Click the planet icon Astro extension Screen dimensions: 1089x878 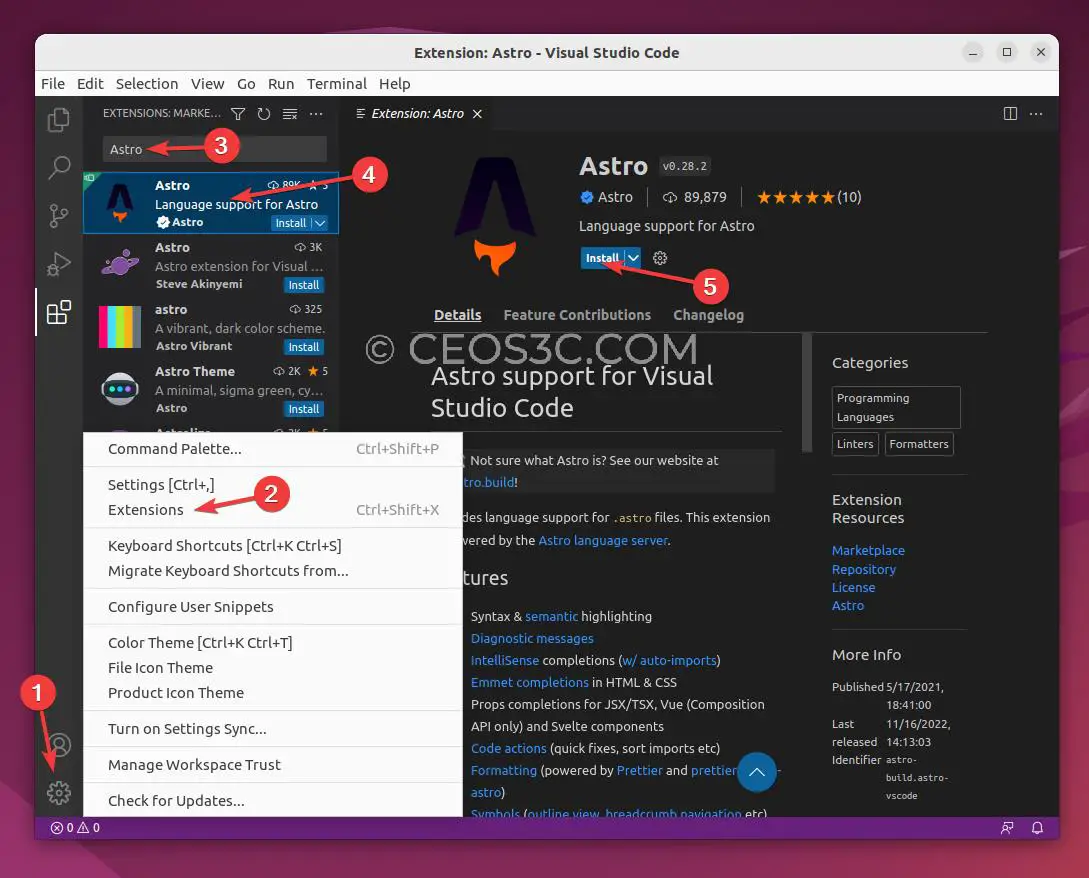120,265
